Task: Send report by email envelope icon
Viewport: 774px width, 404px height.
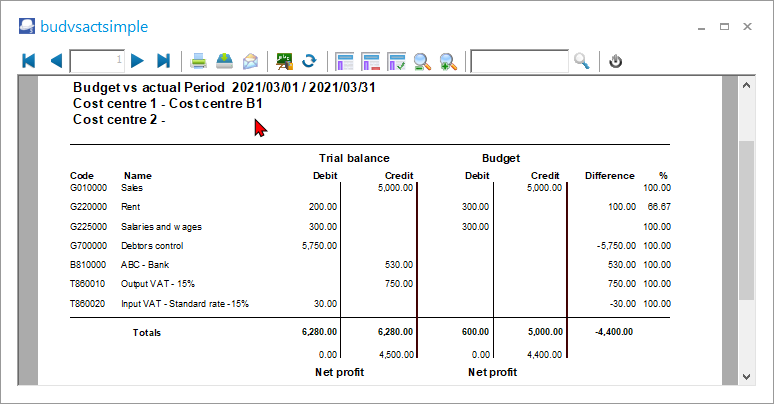Action: pyautogui.click(x=250, y=61)
